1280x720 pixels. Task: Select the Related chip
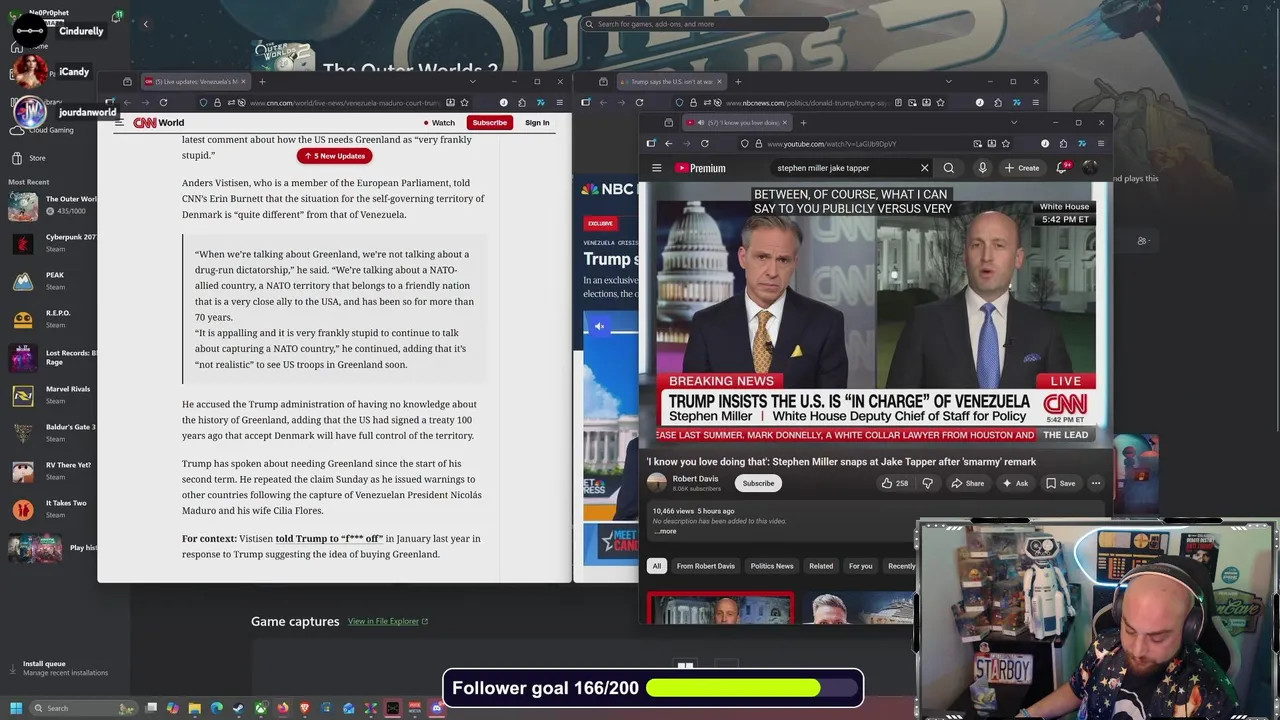pyautogui.click(x=821, y=566)
